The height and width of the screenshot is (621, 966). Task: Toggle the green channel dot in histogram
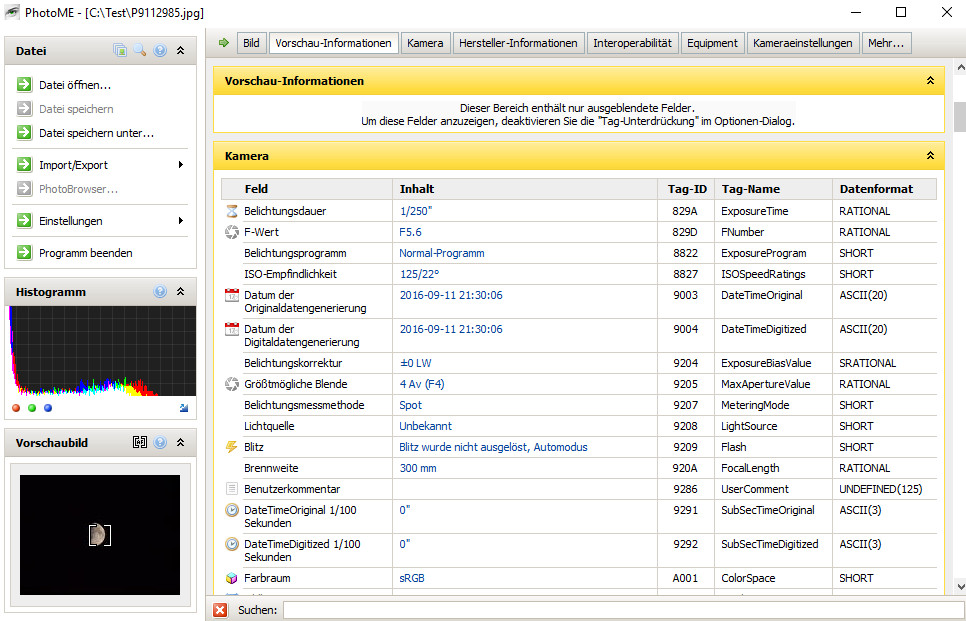[x=32, y=408]
